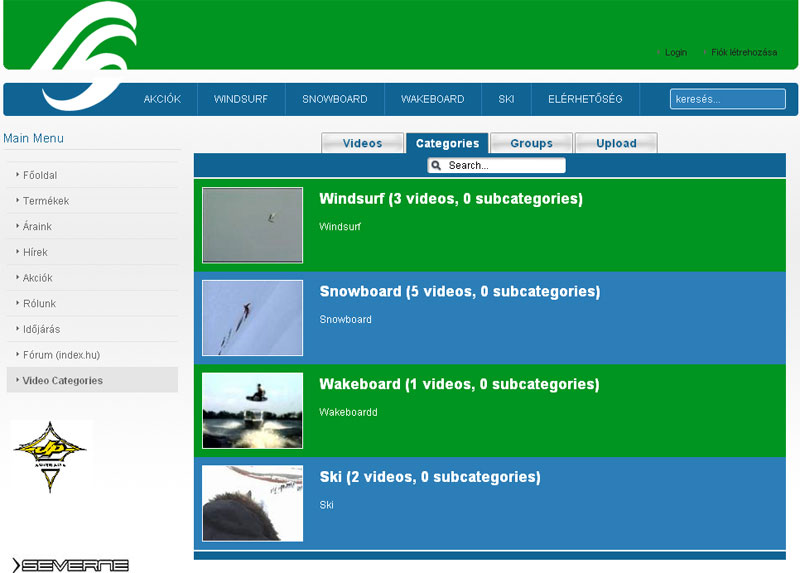The image size is (800, 573).
Task: Click the Severne brand logo
Action: (70, 565)
